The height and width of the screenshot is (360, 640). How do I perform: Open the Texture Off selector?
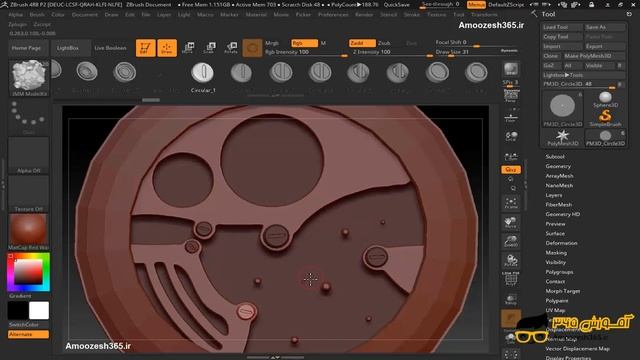(29, 194)
